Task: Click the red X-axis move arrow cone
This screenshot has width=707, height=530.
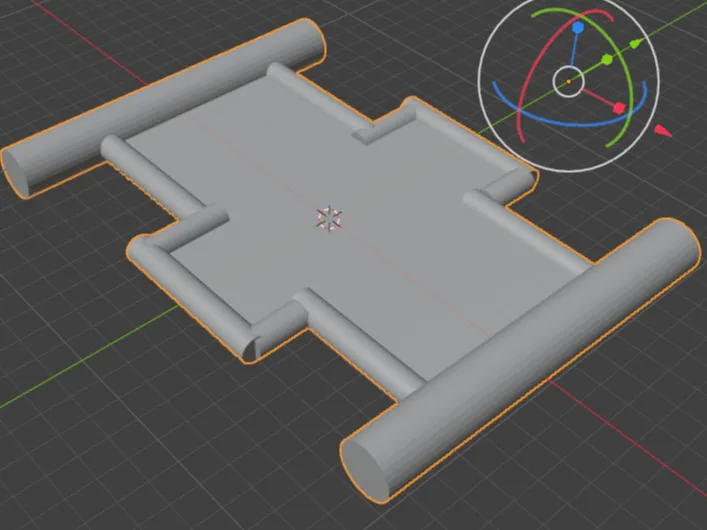Action: pyautogui.click(x=662, y=131)
